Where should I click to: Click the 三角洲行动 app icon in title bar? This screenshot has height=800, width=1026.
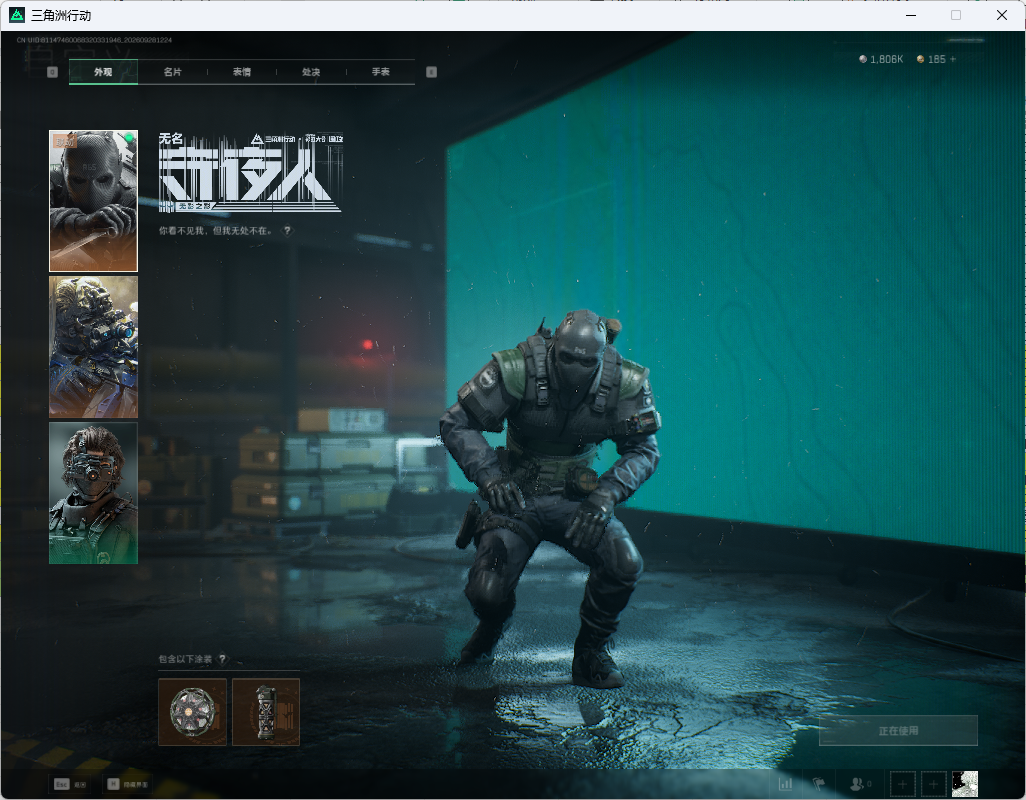click(17, 15)
